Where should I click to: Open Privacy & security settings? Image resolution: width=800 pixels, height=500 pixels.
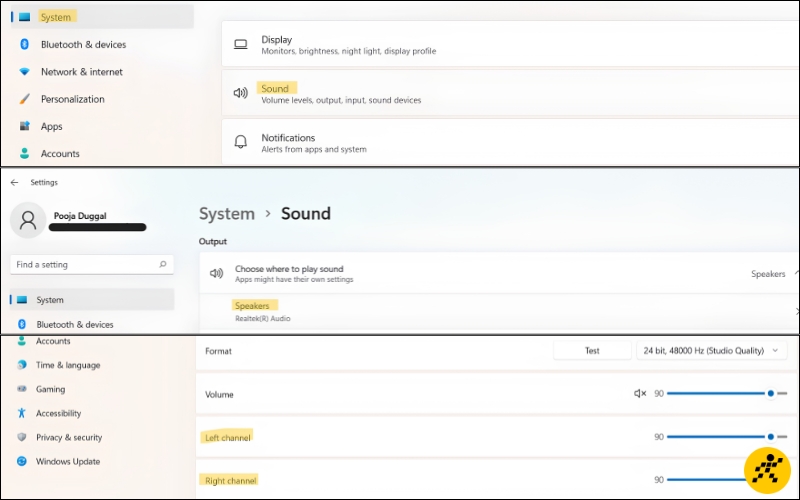pyautogui.click(x=69, y=437)
